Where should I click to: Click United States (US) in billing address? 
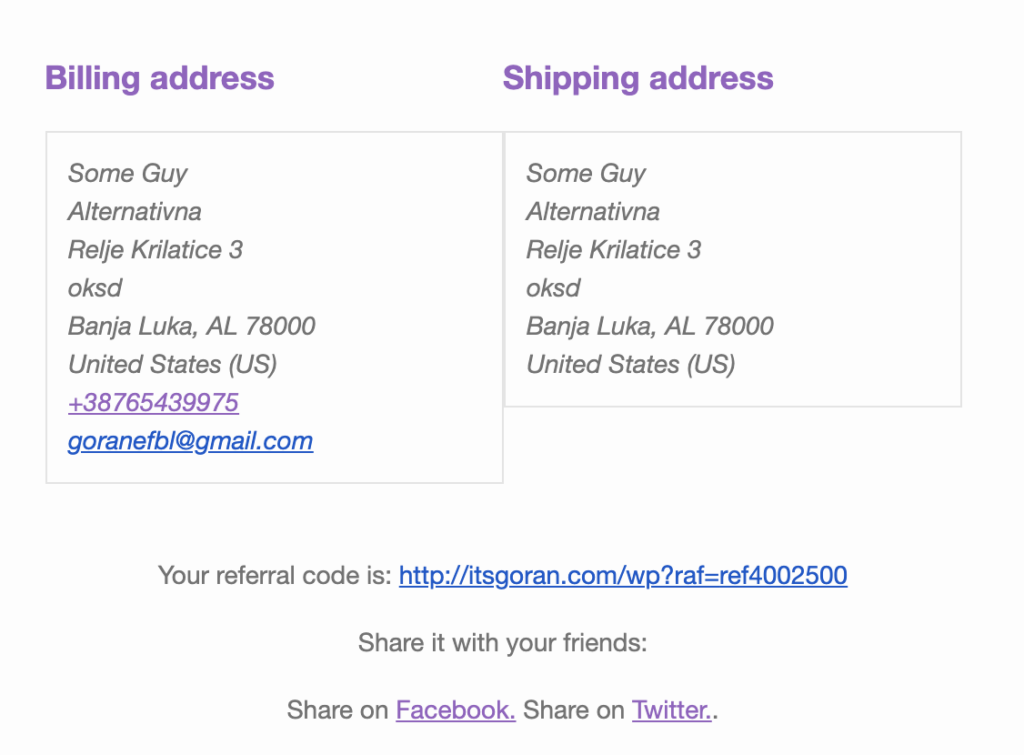(172, 364)
